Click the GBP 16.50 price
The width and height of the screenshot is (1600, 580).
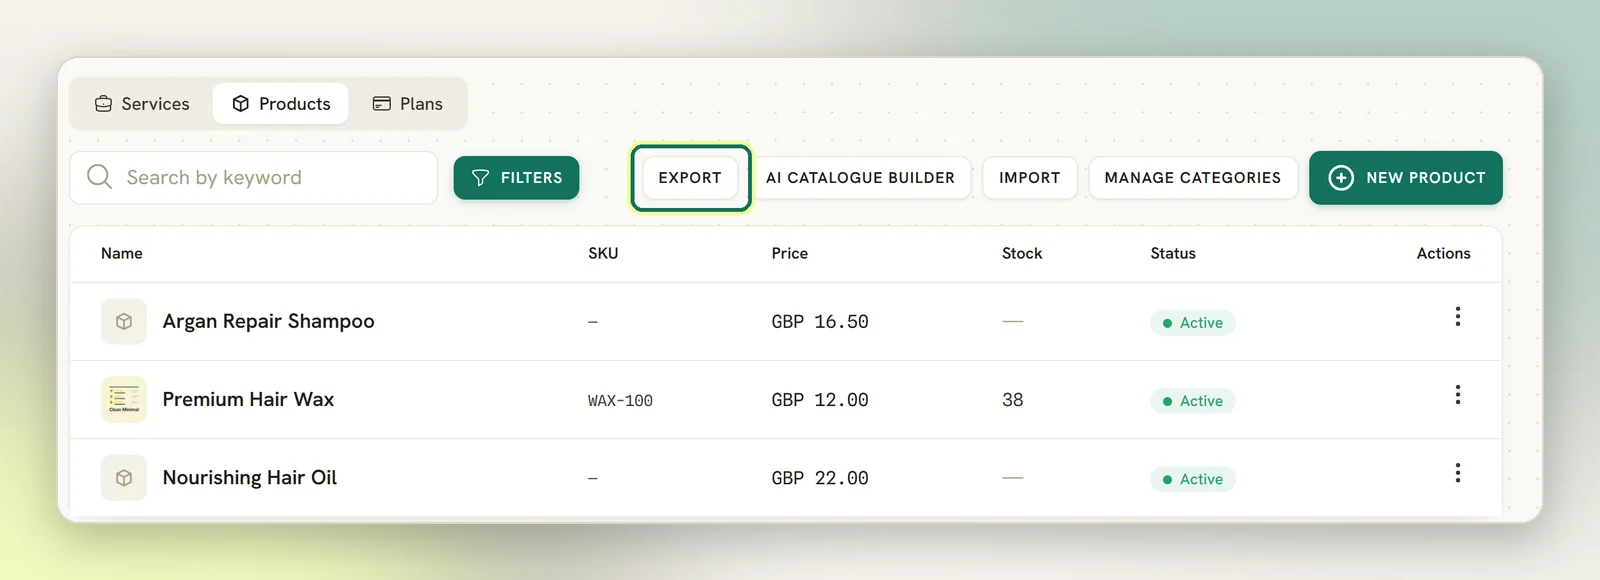(820, 322)
